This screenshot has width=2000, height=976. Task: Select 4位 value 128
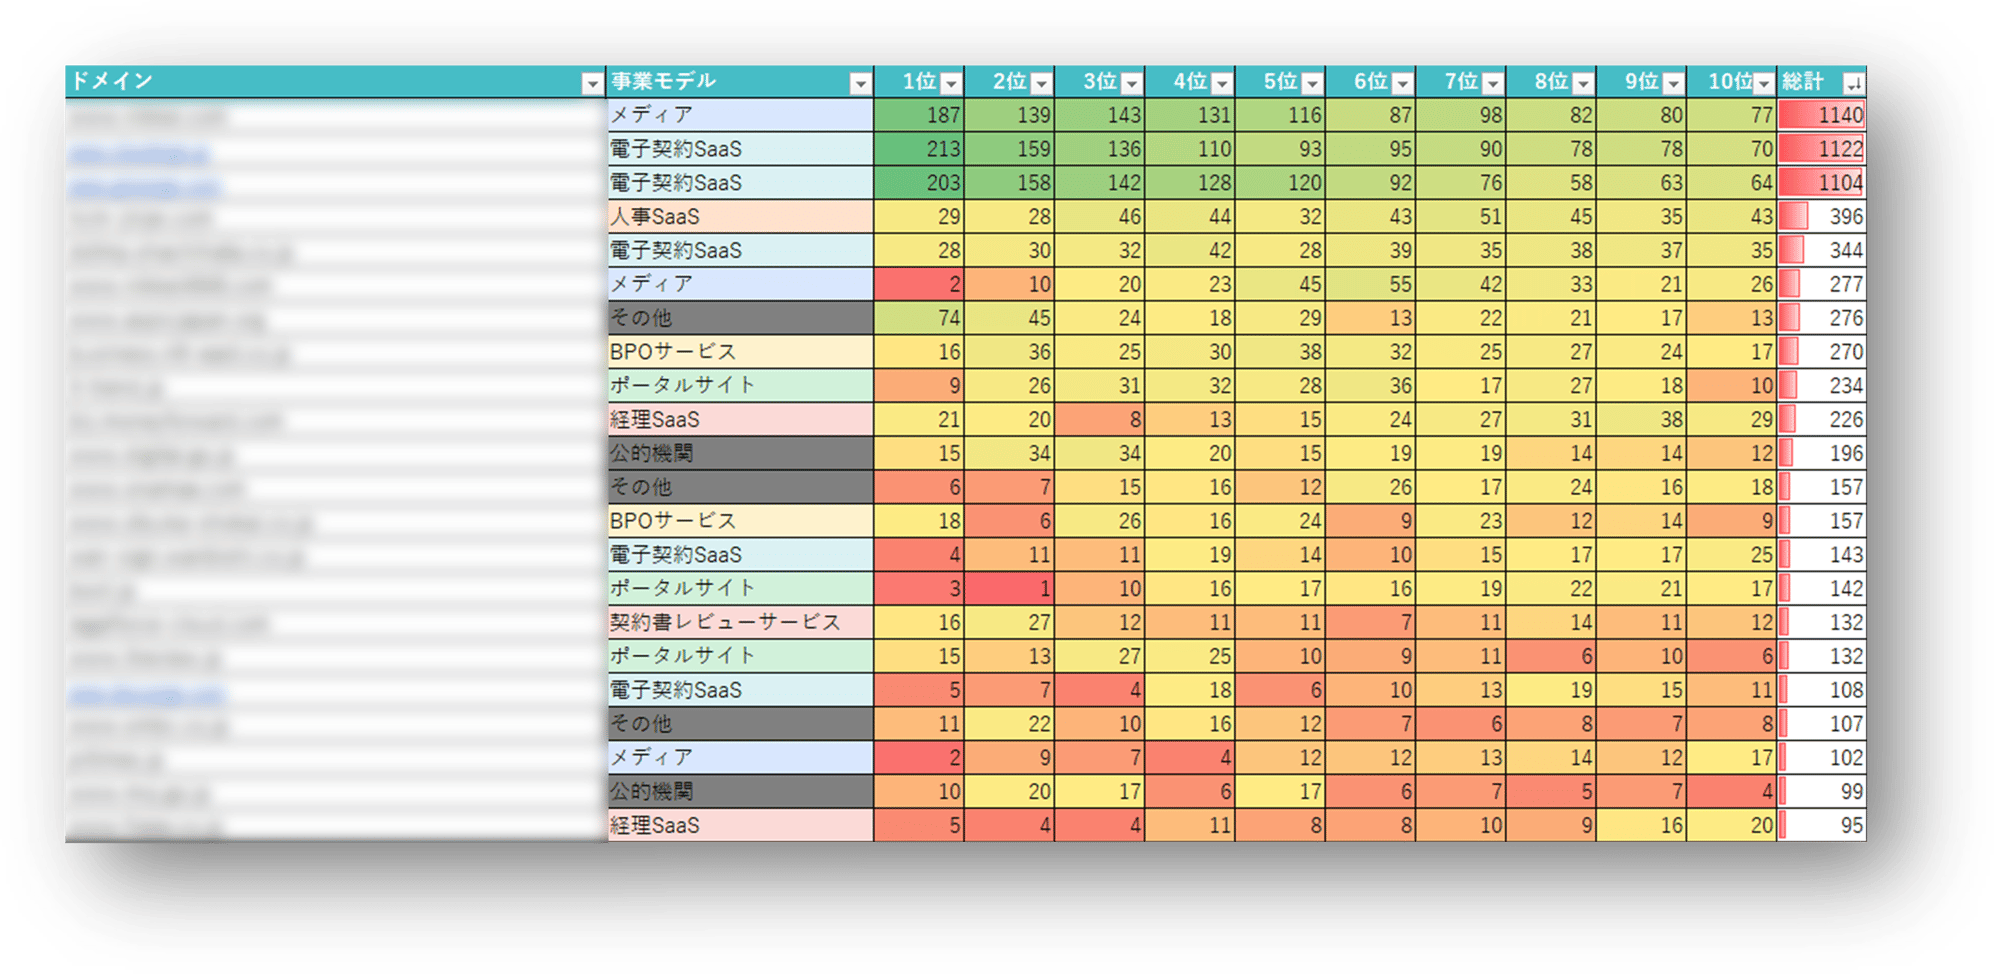(x=1190, y=183)
